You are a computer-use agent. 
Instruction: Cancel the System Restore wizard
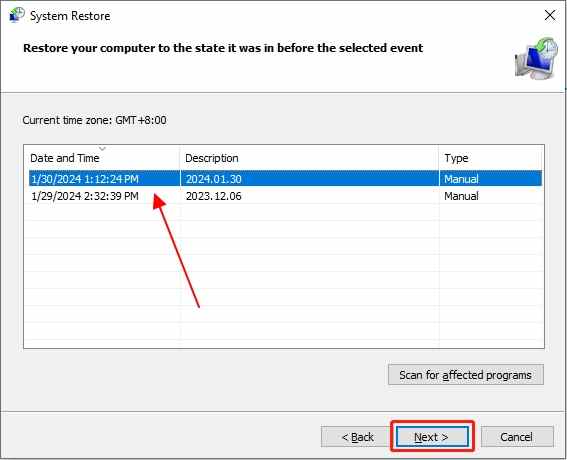pos(517,437)
